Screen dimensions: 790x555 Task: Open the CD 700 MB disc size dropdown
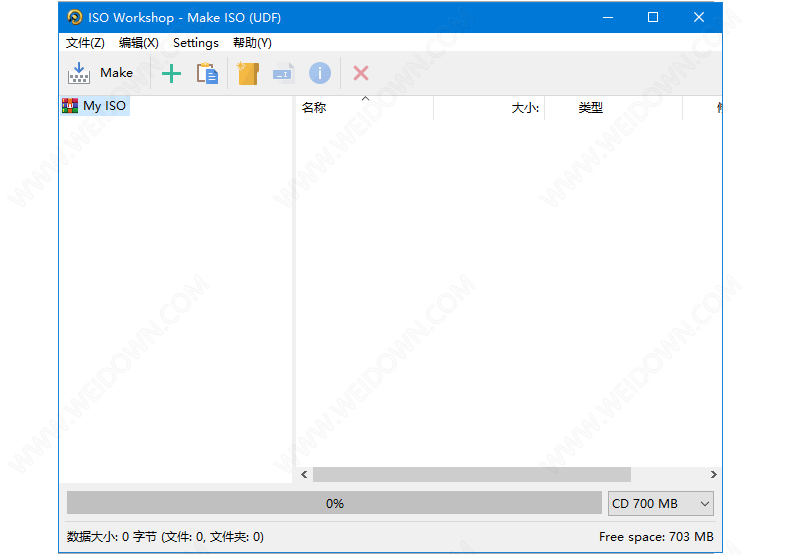661,504
